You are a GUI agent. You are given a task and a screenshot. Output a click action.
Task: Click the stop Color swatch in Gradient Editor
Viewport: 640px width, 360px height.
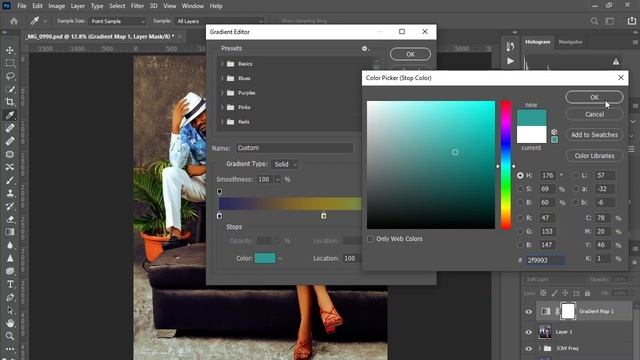click(265, 258)
